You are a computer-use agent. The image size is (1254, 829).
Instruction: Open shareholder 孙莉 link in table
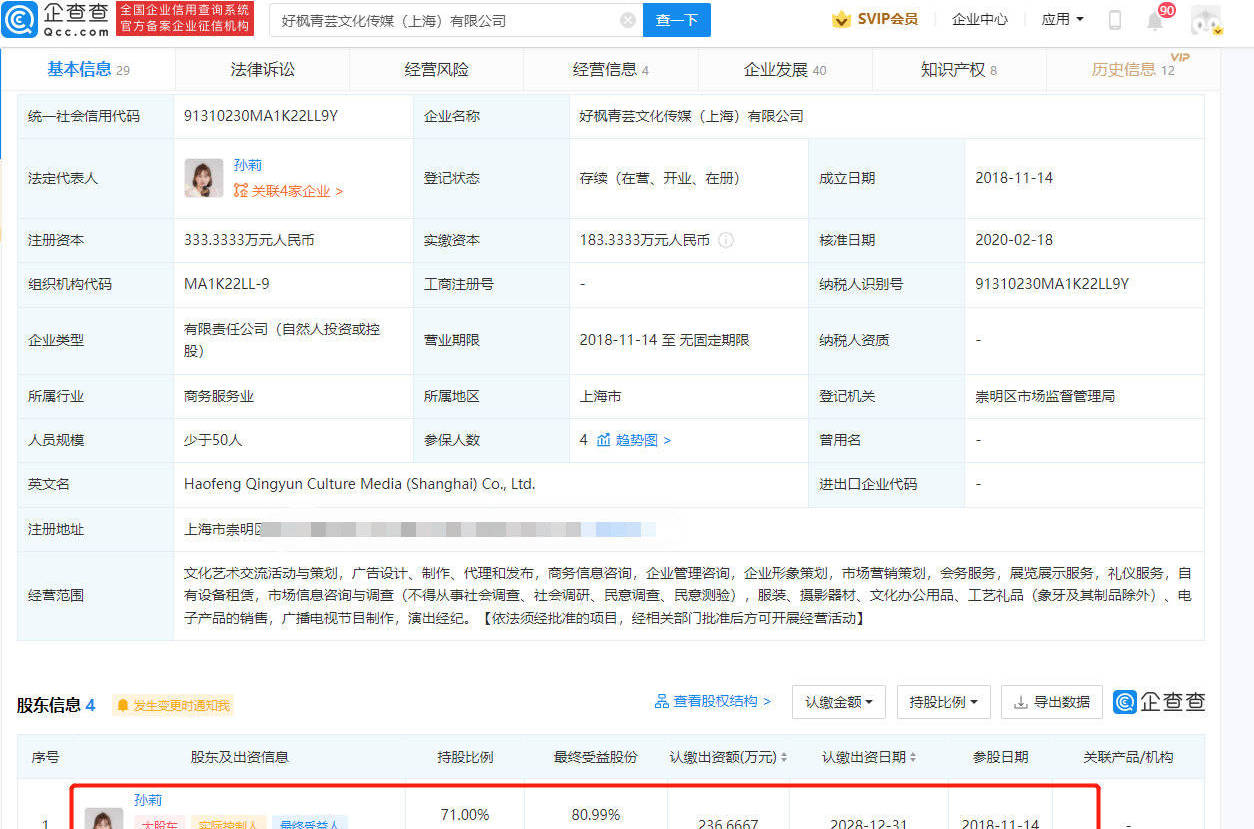click(x=148, y=800)
